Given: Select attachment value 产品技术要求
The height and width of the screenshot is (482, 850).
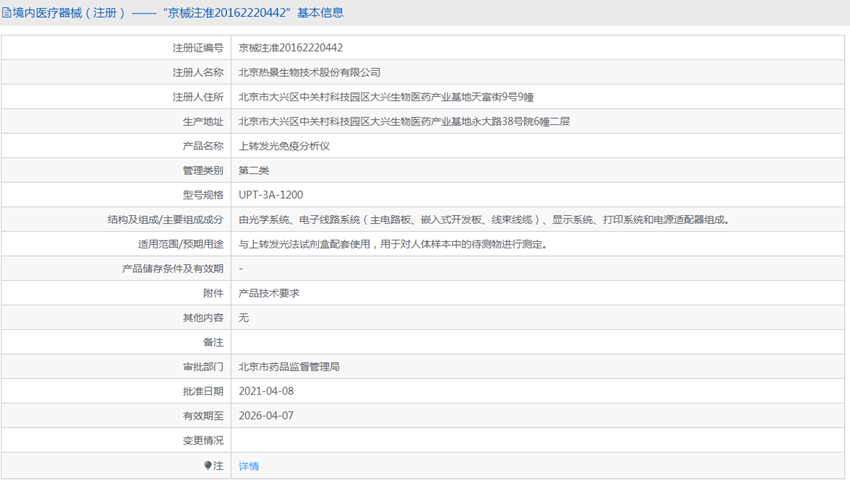Looking at the screenshot, I should (x=269, y=293).
